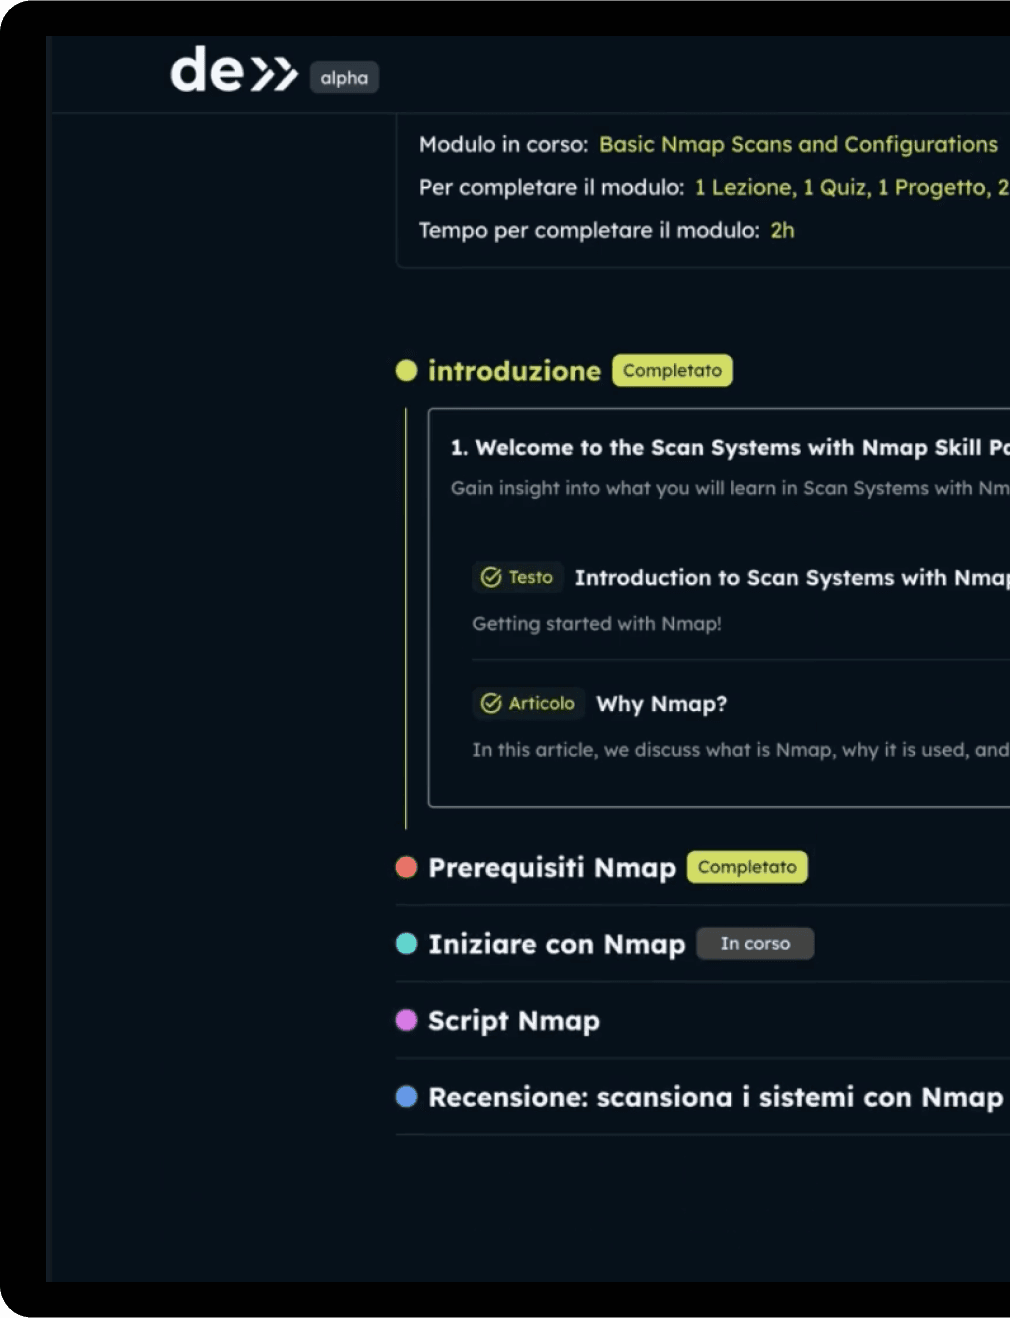1010x1318 pixels.
Task: Click the Articolo completion checkmark icon
Action: click(491, 703)
